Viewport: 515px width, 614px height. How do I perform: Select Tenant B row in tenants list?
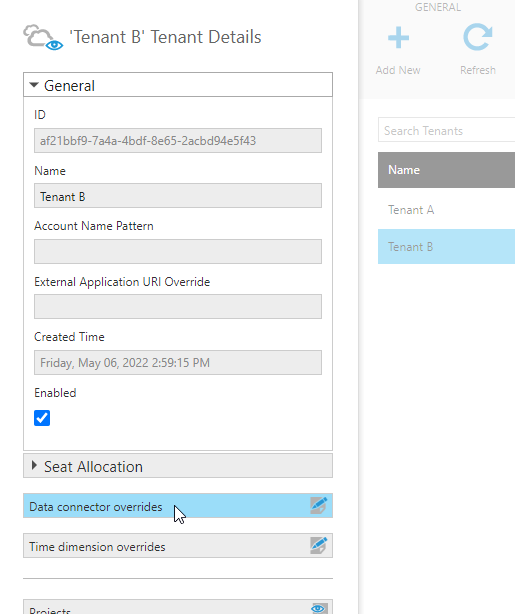pyautogui.click(x=446, y=246)
